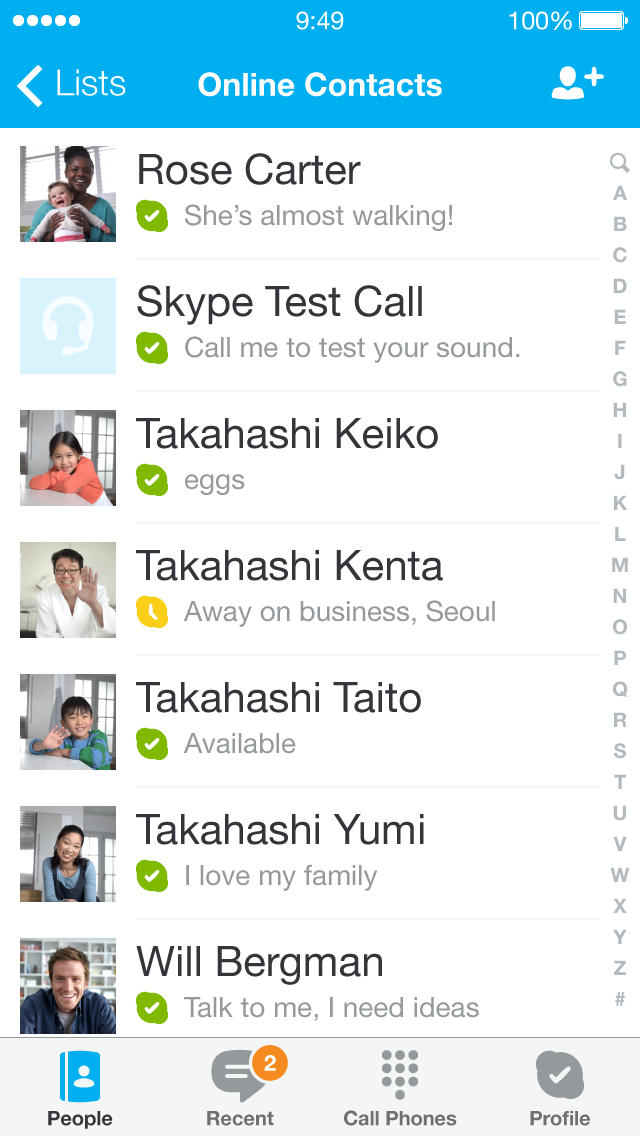Open the Recent conversations tab
Screen dimensions: 640x1136
click(240, 1088)
